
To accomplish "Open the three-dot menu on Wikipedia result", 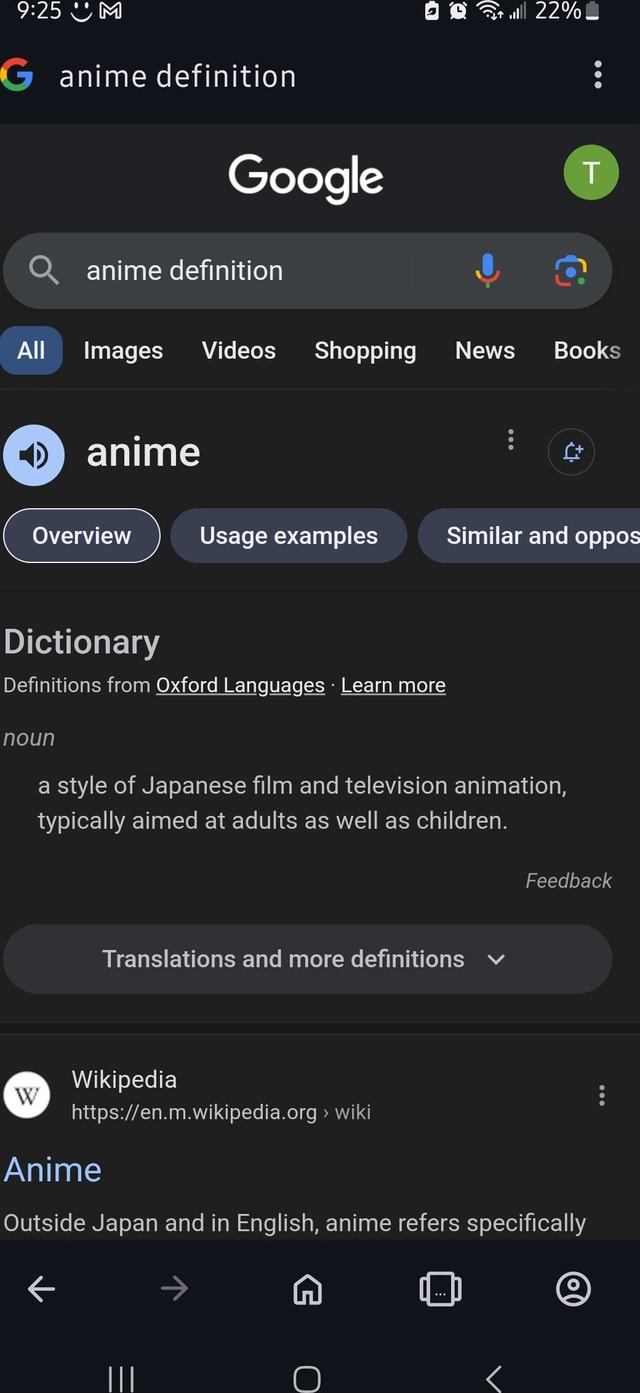I will (x=602, y=1095).
